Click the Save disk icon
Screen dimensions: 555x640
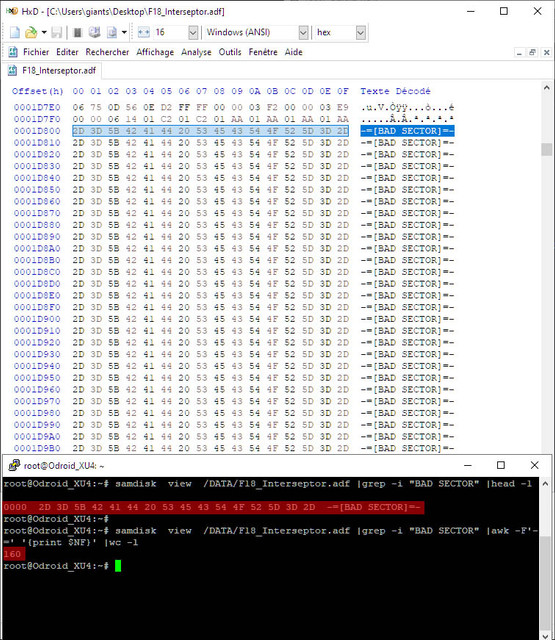point(56,32)
